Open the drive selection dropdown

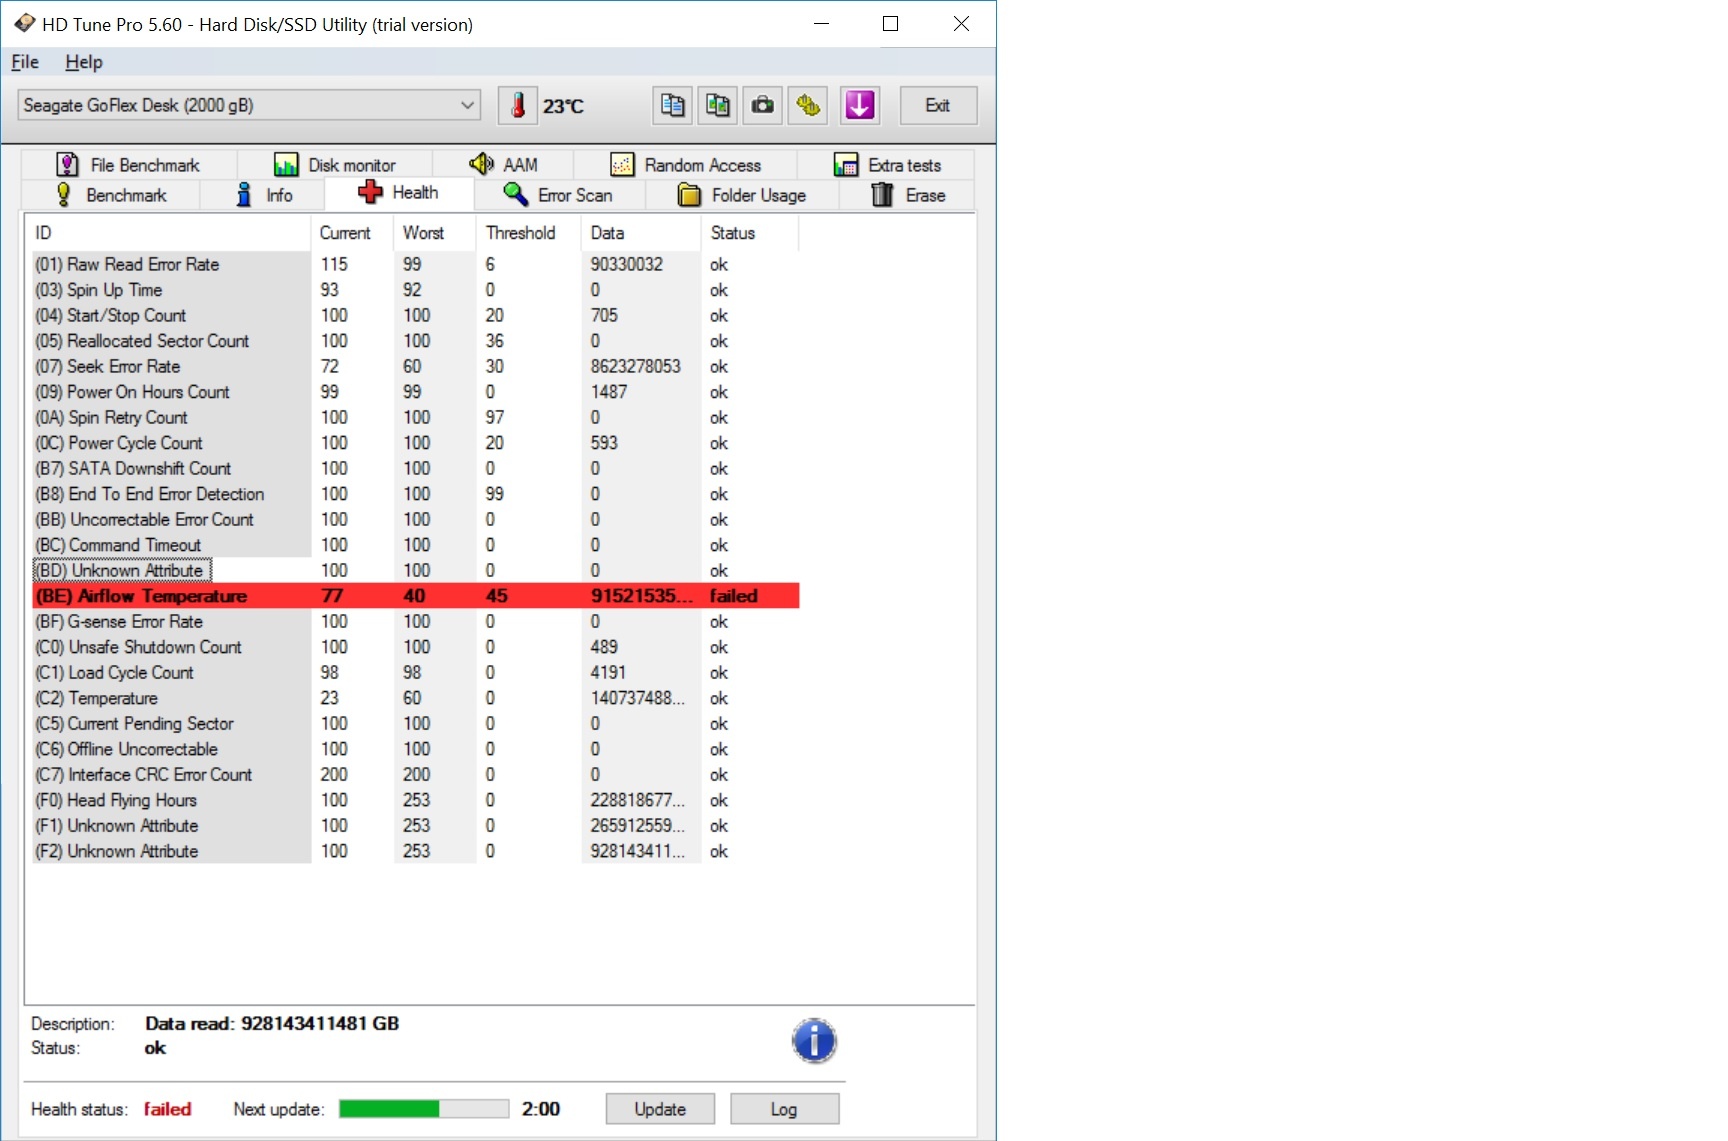tap(249, 105)
